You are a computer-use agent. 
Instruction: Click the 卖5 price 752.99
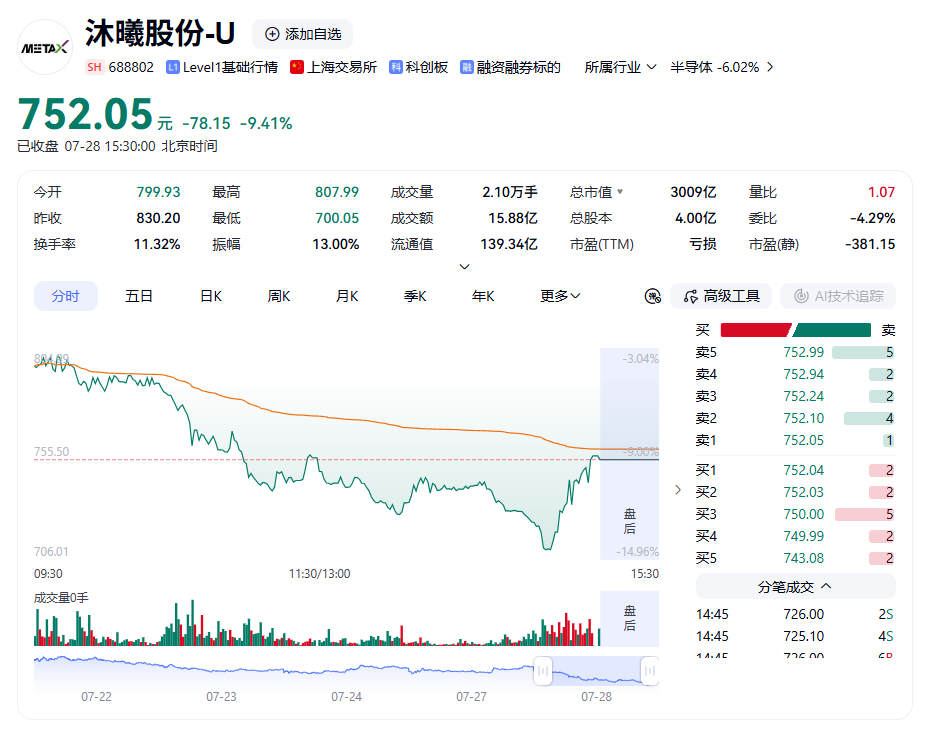[x=803, y=352]
